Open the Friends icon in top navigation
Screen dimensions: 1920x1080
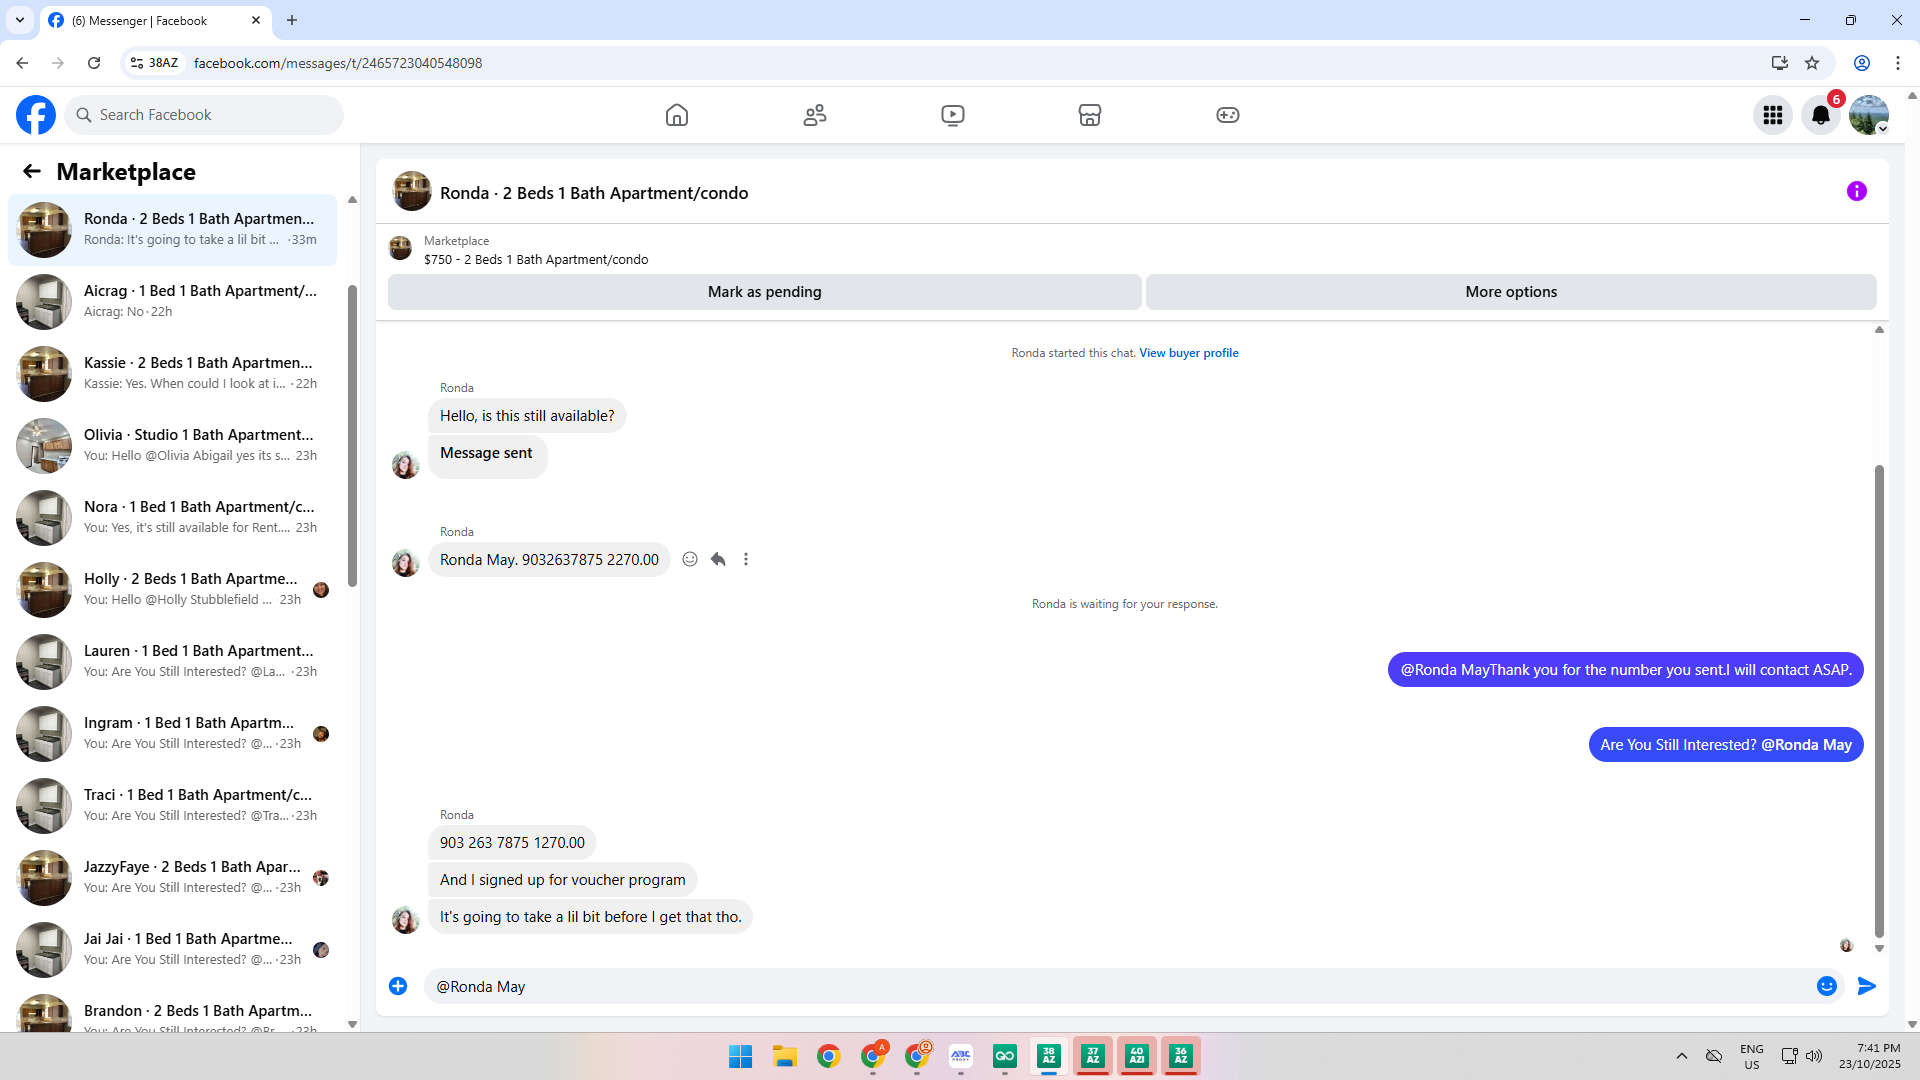(815, 115)
